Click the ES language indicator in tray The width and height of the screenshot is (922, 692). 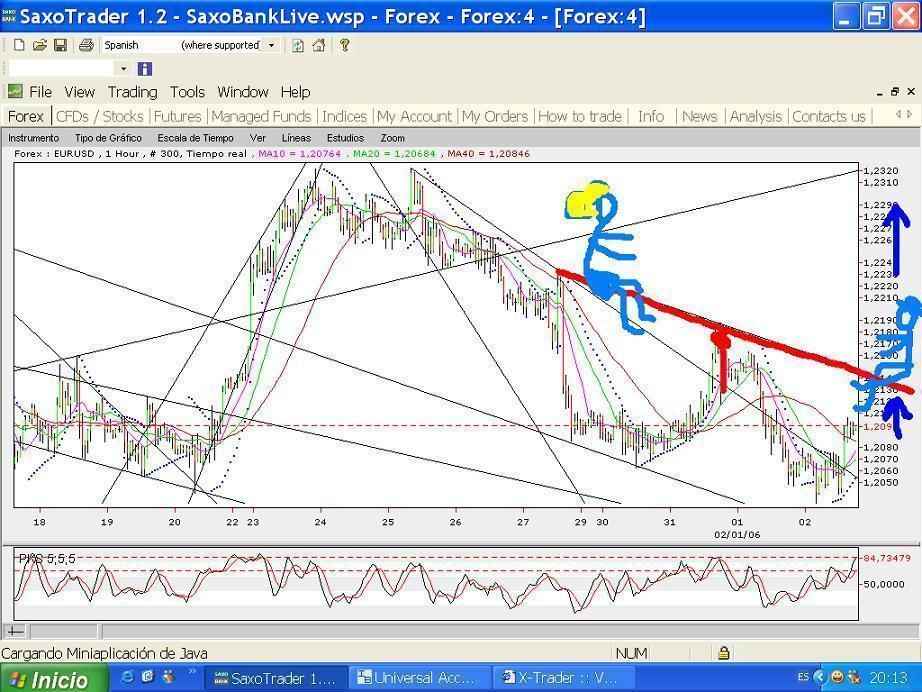(x=803, y=677)
